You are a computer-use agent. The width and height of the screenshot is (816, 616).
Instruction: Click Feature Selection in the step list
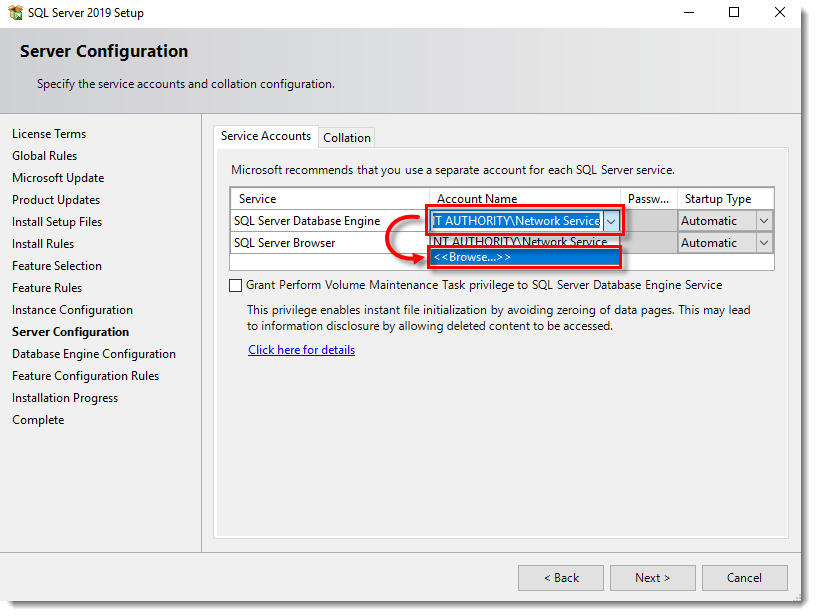[x=57, y=266]
